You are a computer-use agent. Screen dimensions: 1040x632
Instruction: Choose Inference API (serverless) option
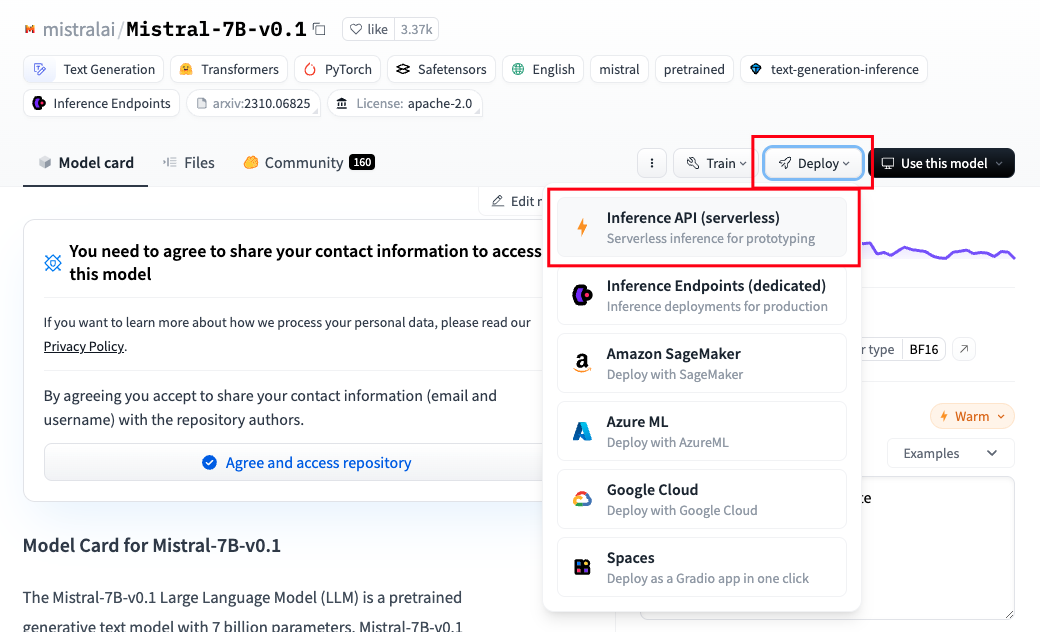pyautogui.click(x=702, y=227)
